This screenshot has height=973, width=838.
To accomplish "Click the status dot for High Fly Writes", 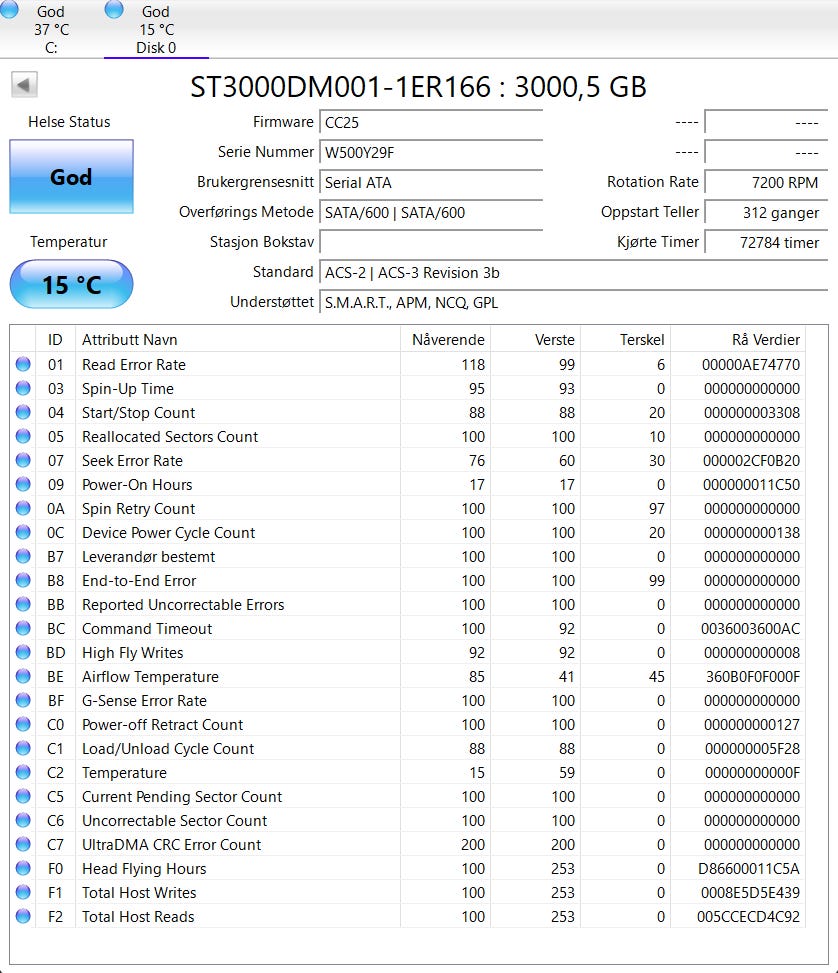I will coord(23,652).
